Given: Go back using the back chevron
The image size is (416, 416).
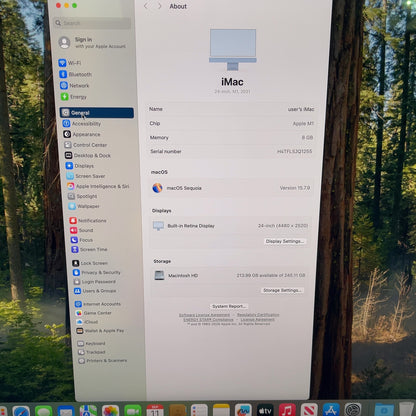Looking at the screenshot, I should tap(146, 6).
